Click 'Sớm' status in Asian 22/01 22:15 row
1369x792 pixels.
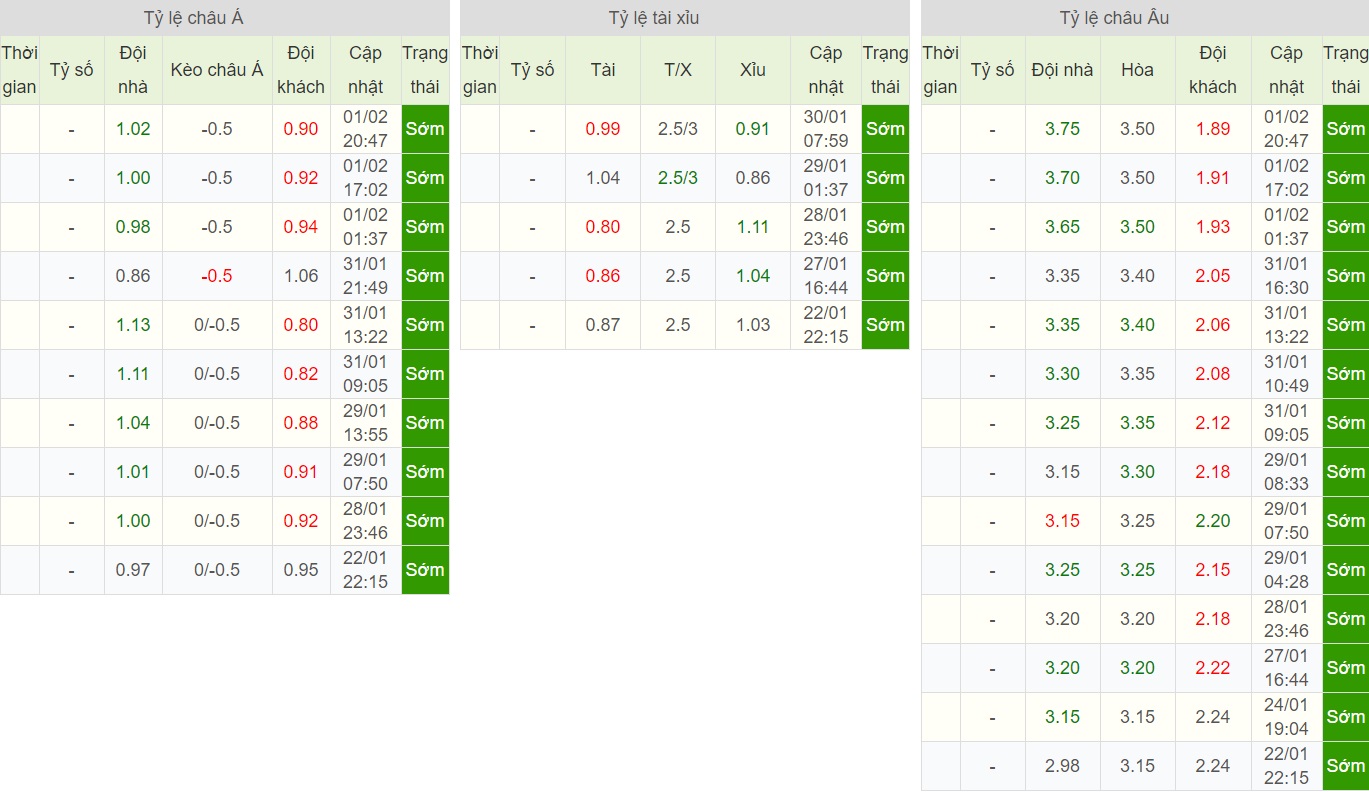(x=425, y=570)
